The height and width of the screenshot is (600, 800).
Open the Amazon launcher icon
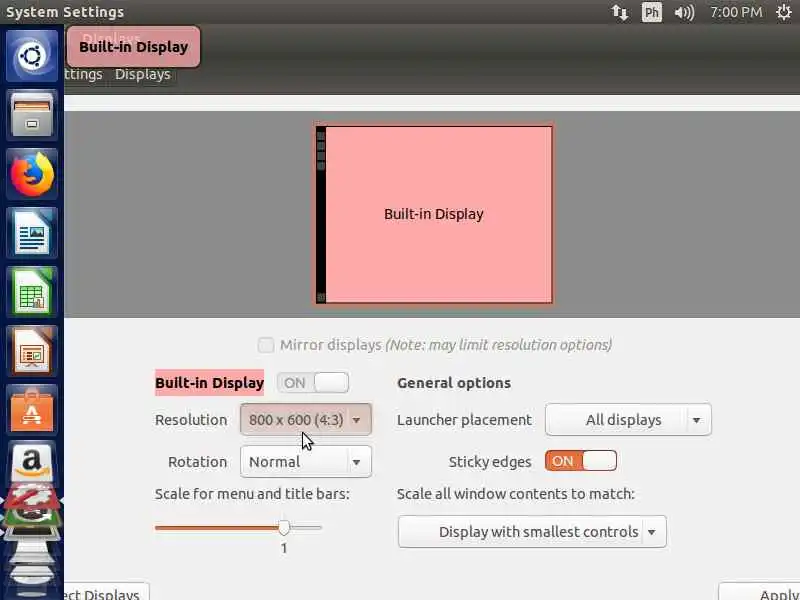tap(32, 463)
